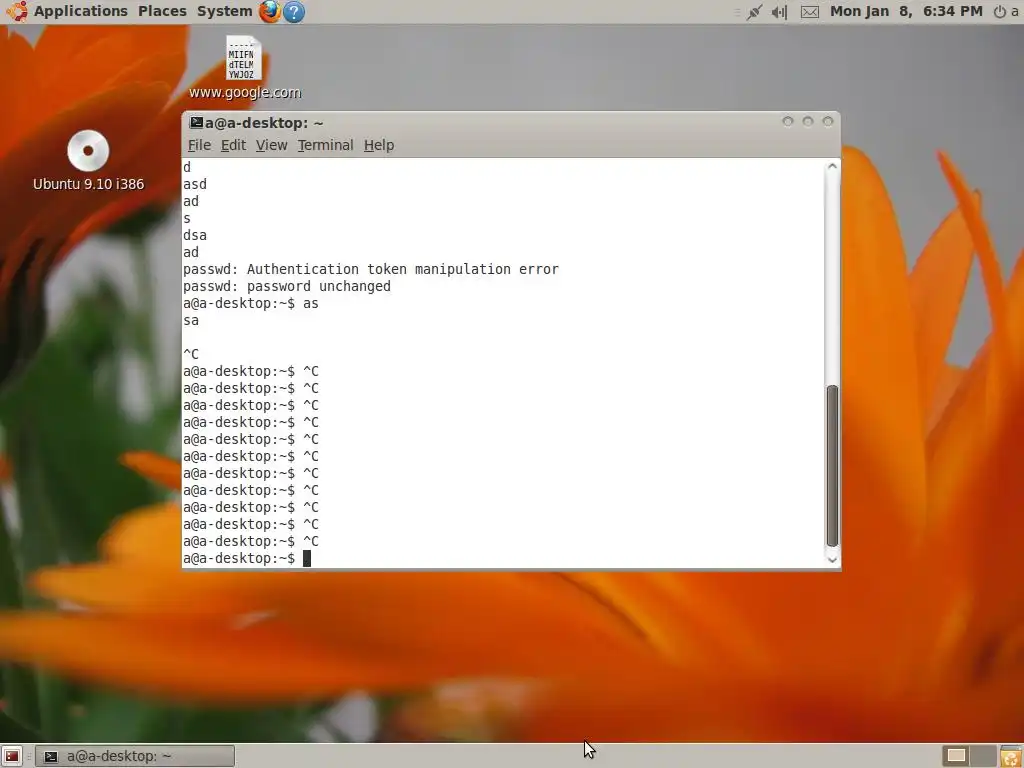Click terminal scrollbar down arrow
The image size is (1024, 768).
(832, 560)
